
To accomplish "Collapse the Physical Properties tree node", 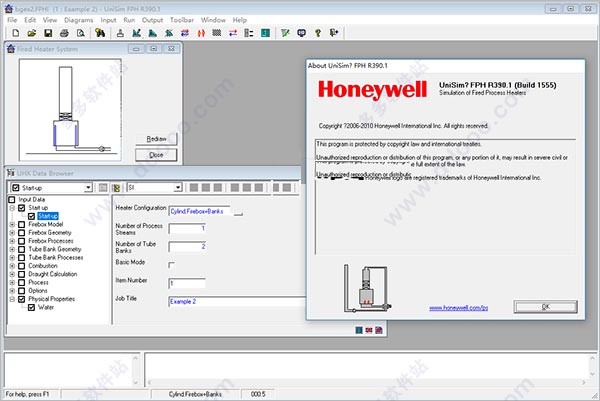I will (12, 299).
